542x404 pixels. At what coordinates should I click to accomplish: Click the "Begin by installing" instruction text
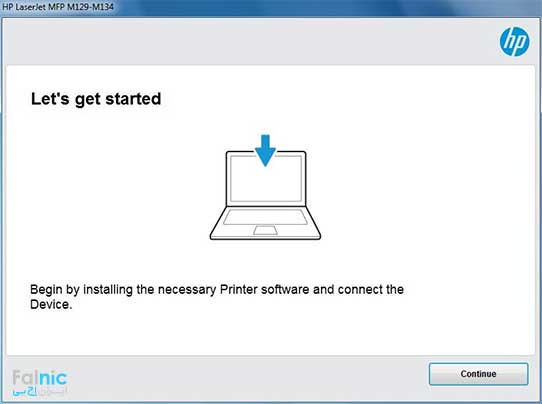pos(217,297)
